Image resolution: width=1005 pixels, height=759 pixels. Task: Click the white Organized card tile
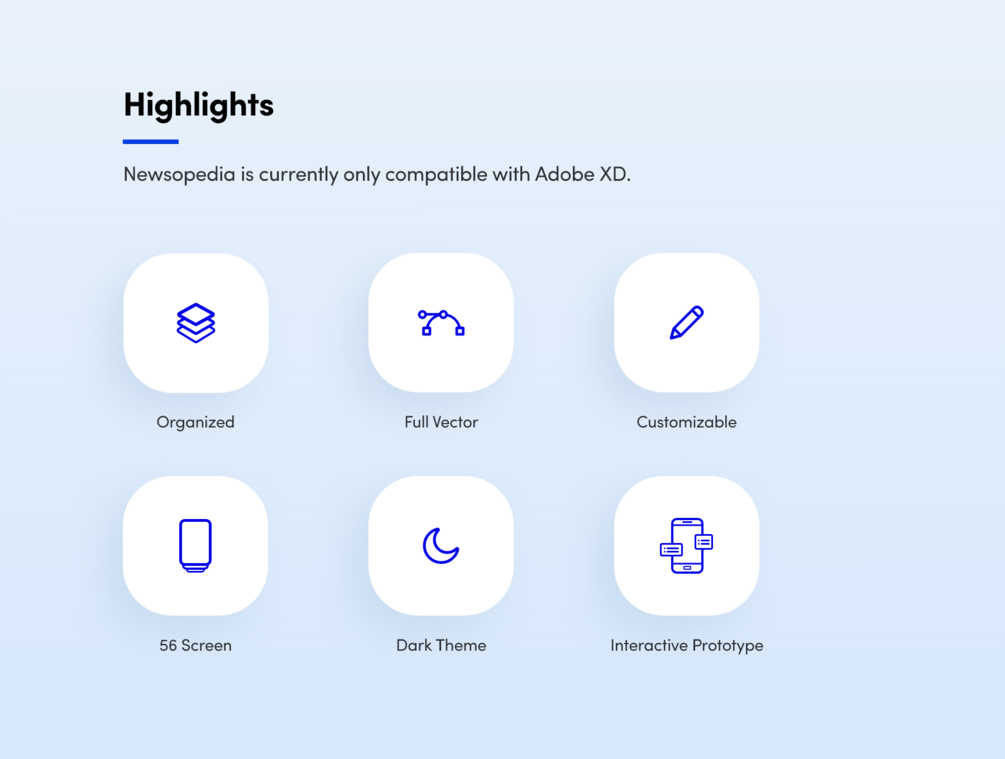(195, 322)
